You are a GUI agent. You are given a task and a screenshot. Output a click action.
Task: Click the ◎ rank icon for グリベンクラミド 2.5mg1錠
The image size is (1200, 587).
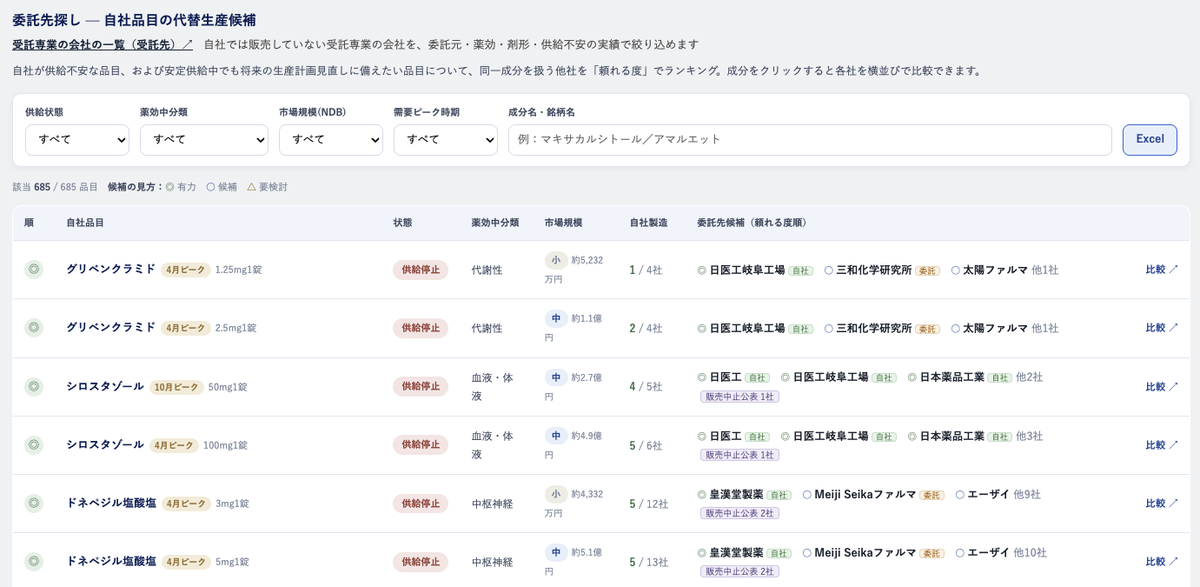point(33,328)
